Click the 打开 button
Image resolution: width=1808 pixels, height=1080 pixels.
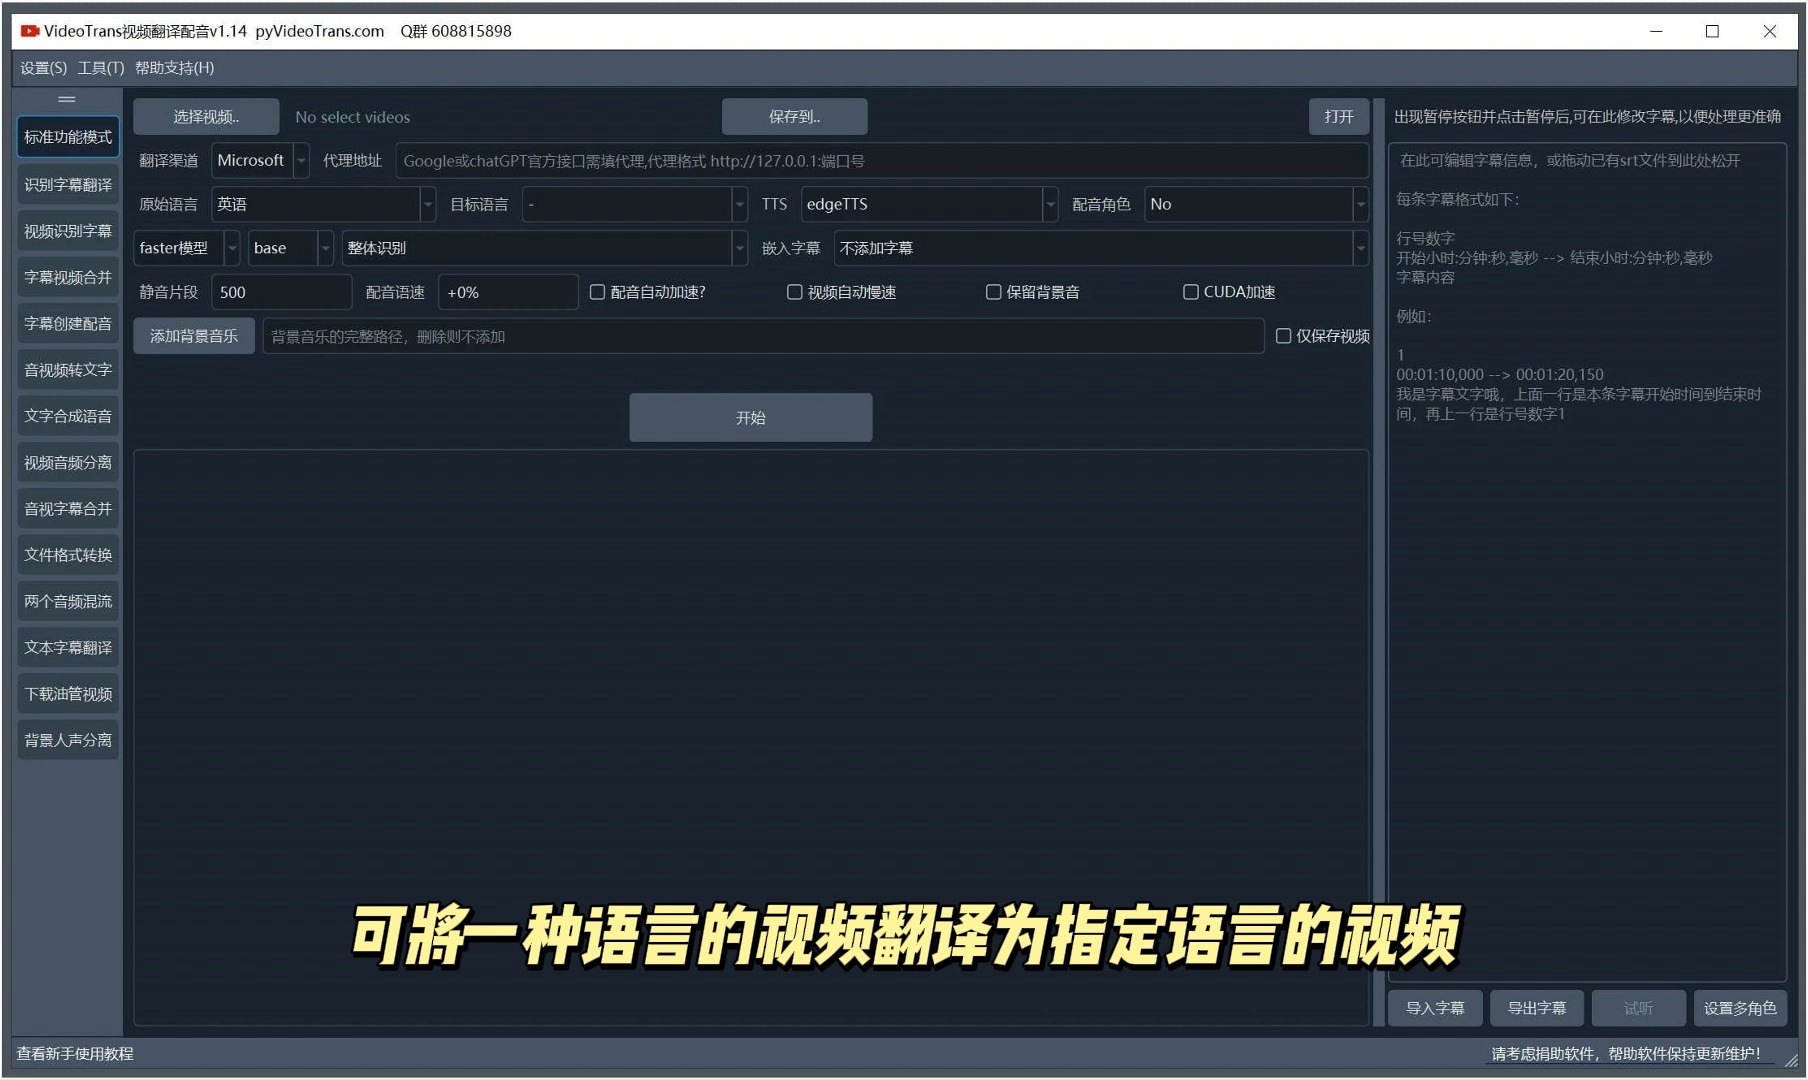(x=1338, y=117)
